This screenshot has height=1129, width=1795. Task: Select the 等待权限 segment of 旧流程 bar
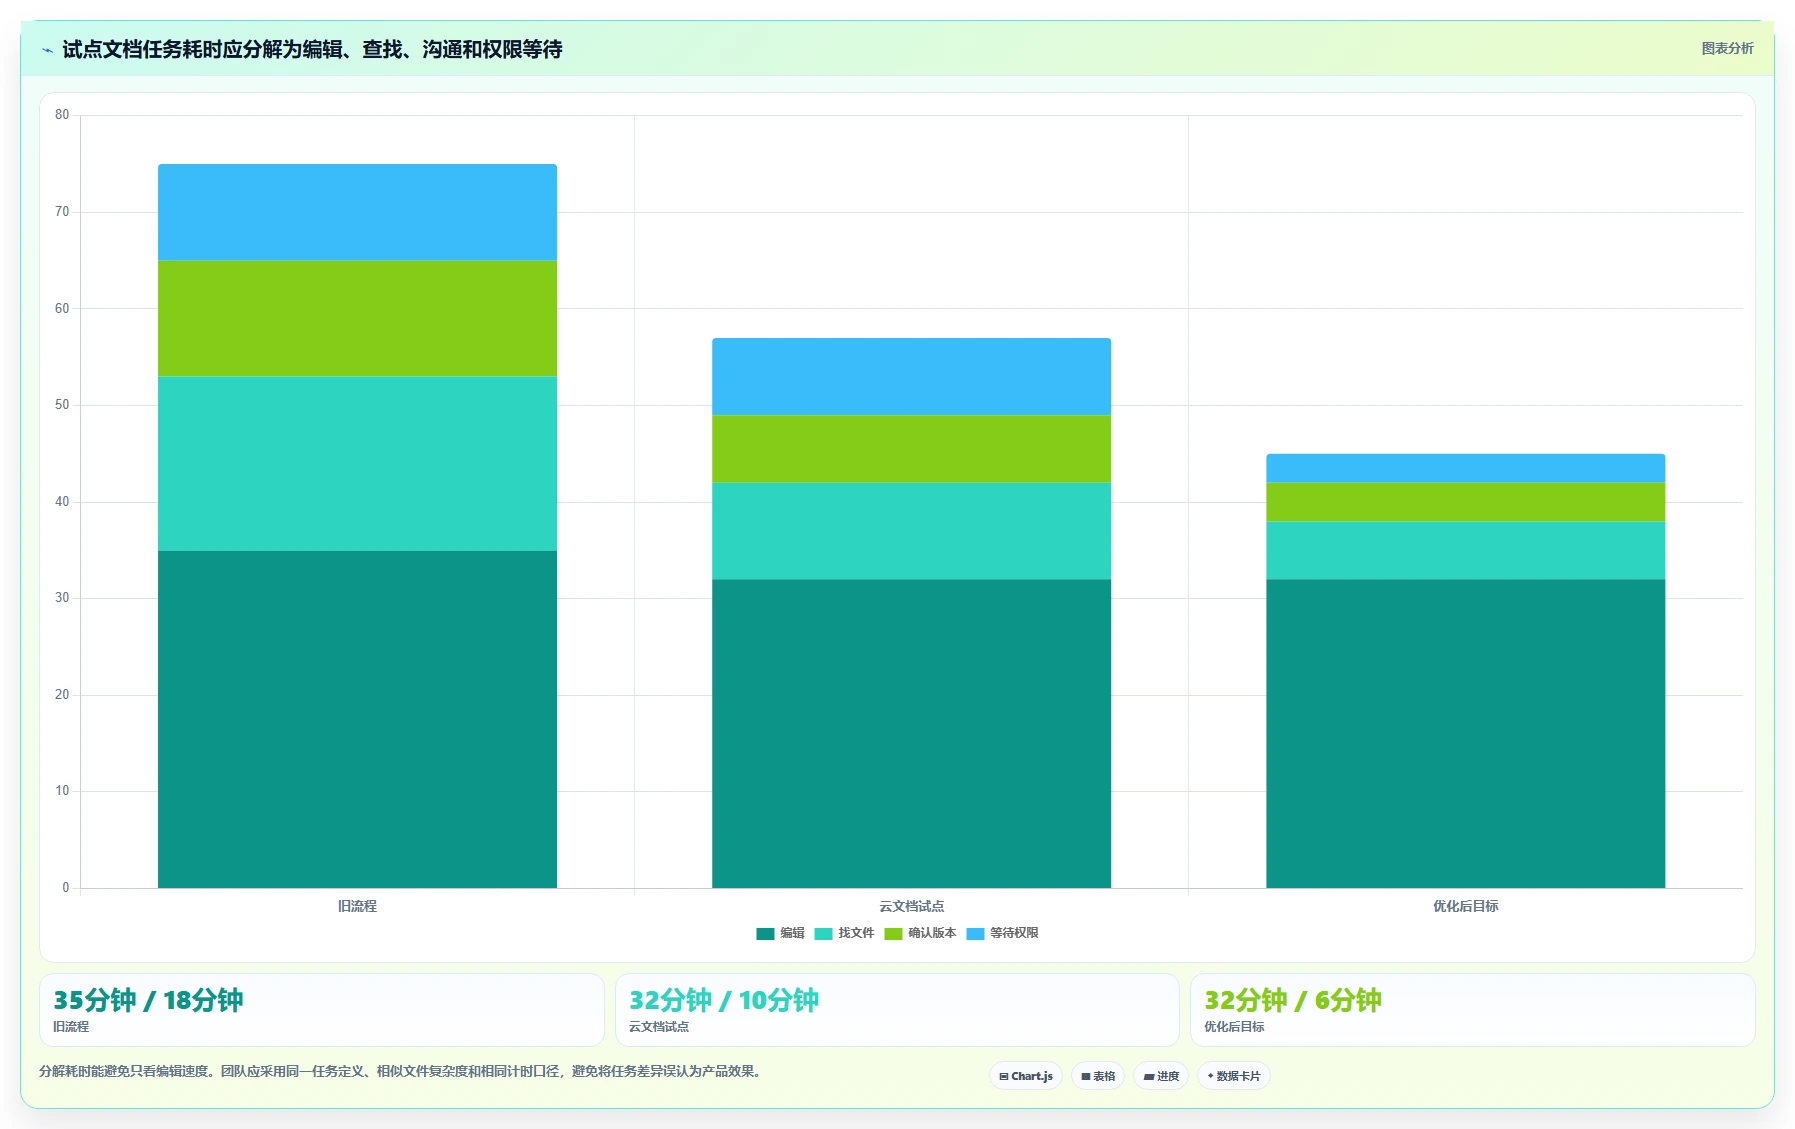(357, 213)
